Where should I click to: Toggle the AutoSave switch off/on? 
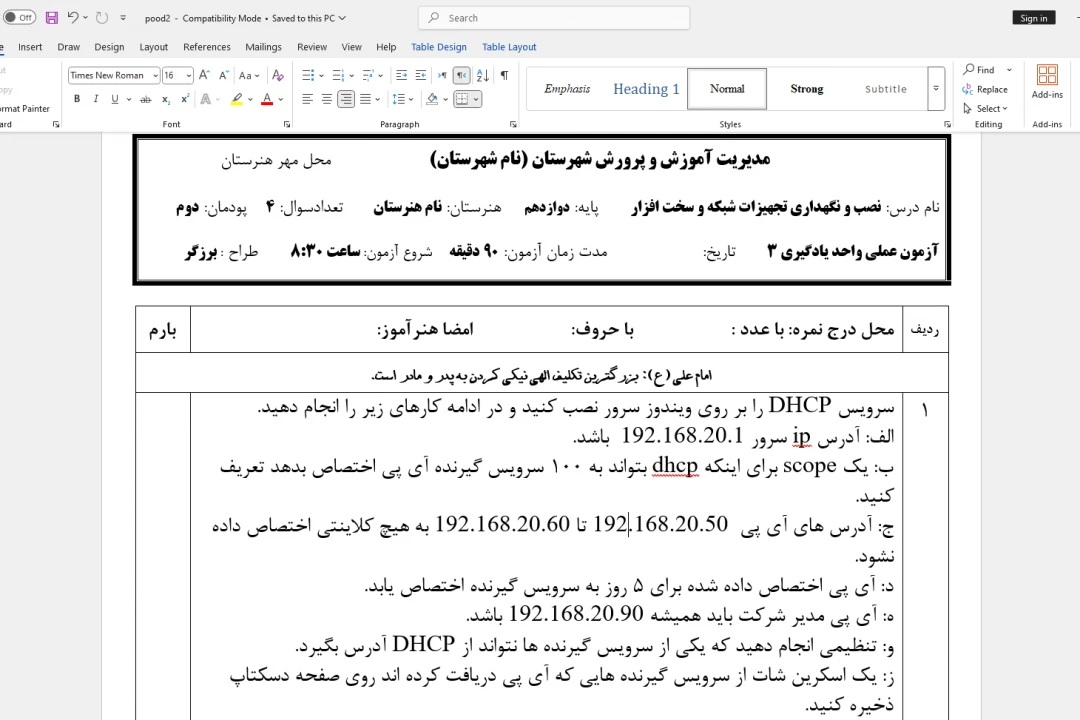tap(19, 18)
